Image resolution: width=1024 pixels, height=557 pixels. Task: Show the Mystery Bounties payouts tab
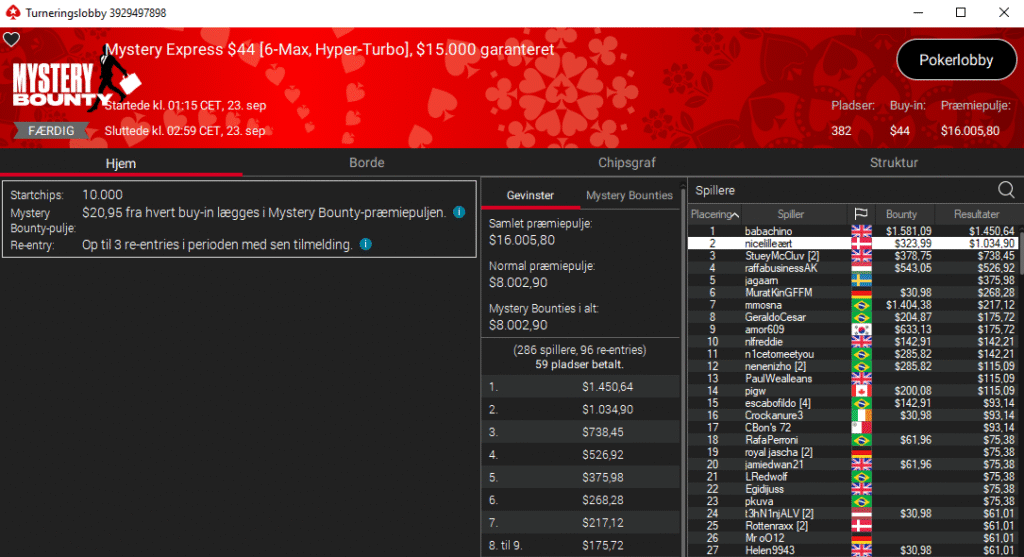pos(629,195)
